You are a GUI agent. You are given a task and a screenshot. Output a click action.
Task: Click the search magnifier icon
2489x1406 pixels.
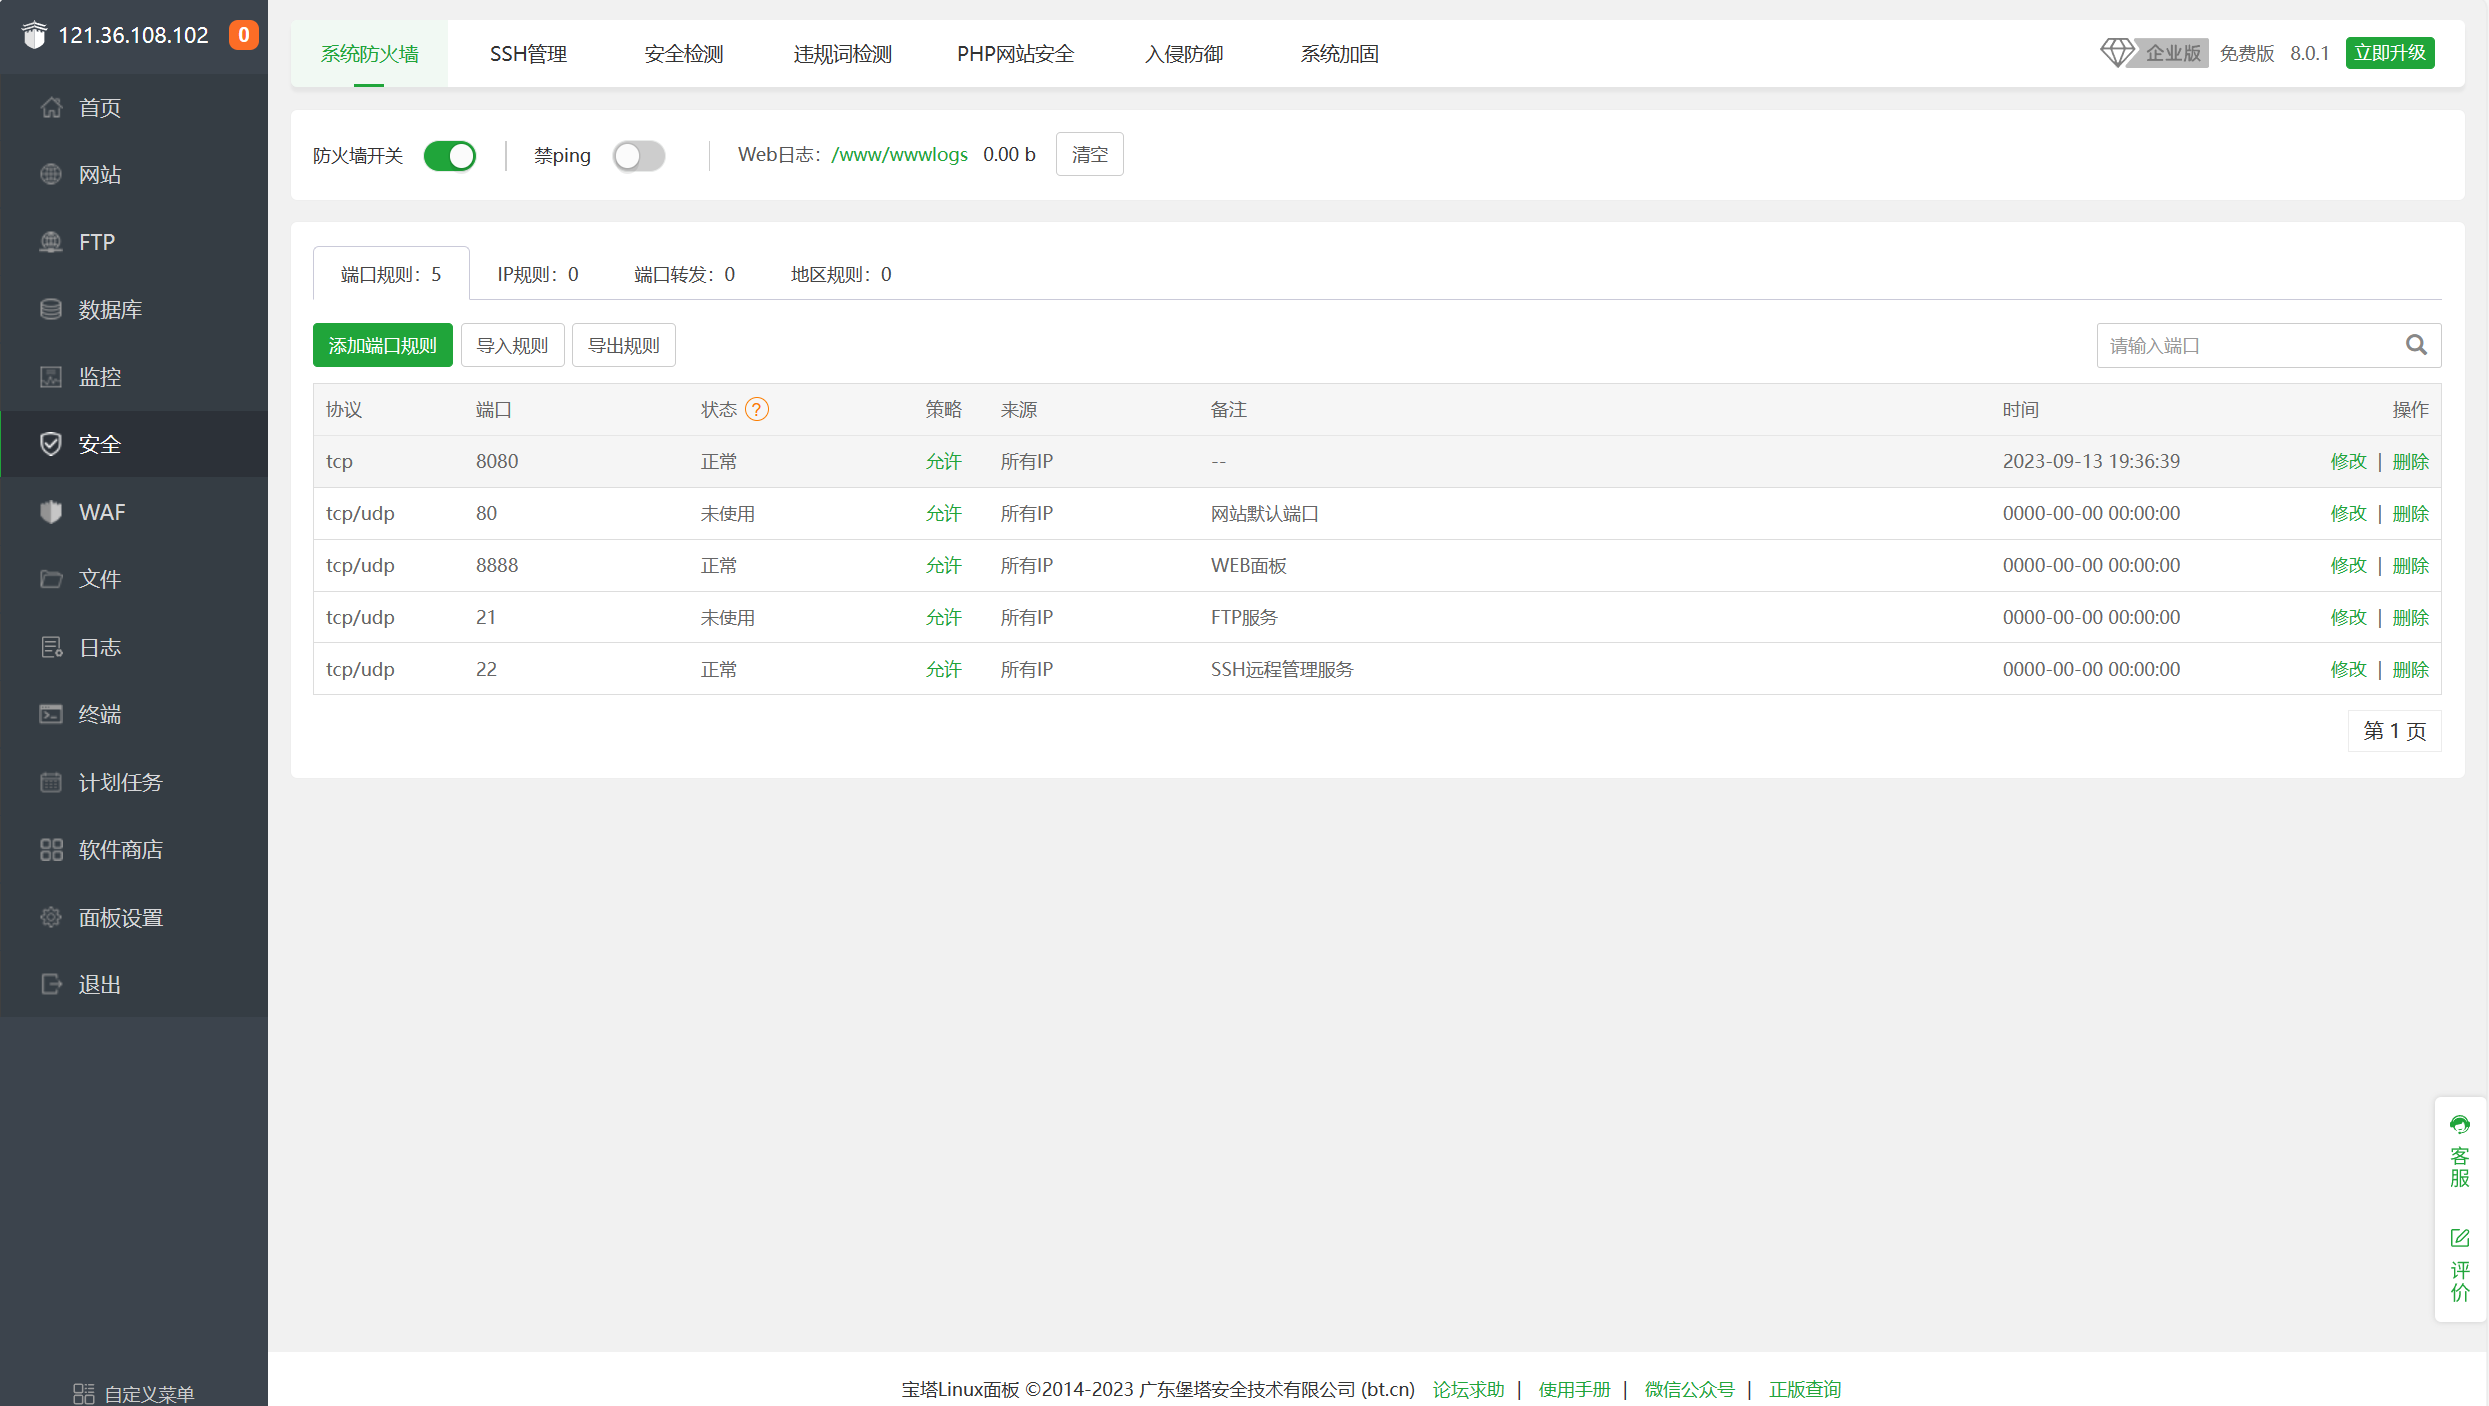(x=2416, y=345)
